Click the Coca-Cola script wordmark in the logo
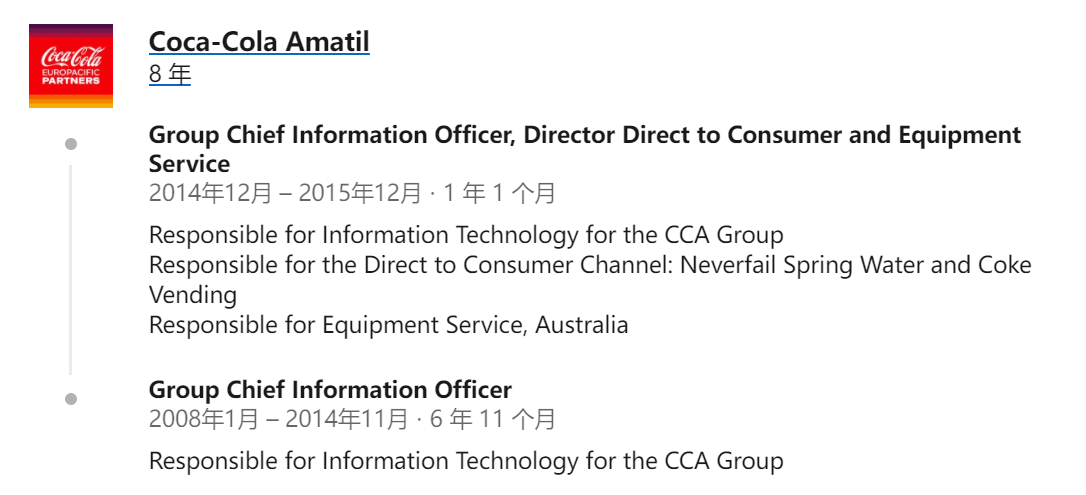Screen dimensions: 1086x495 pos(71,57)
